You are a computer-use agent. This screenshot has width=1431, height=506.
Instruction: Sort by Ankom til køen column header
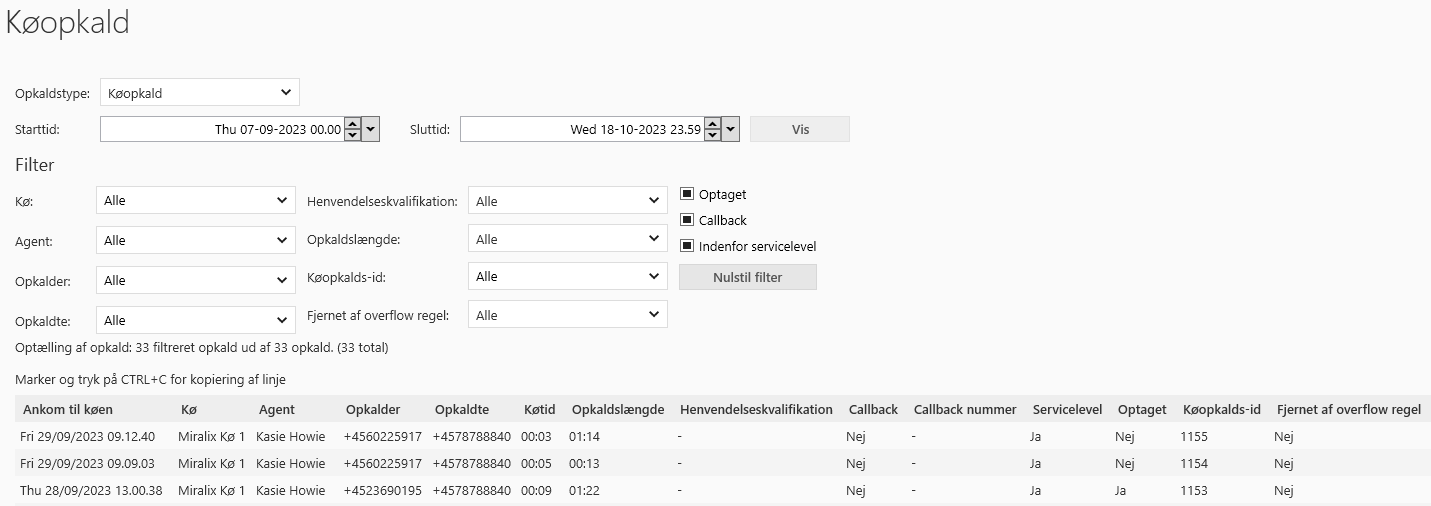pyautogui.click(x=68, y=409)
